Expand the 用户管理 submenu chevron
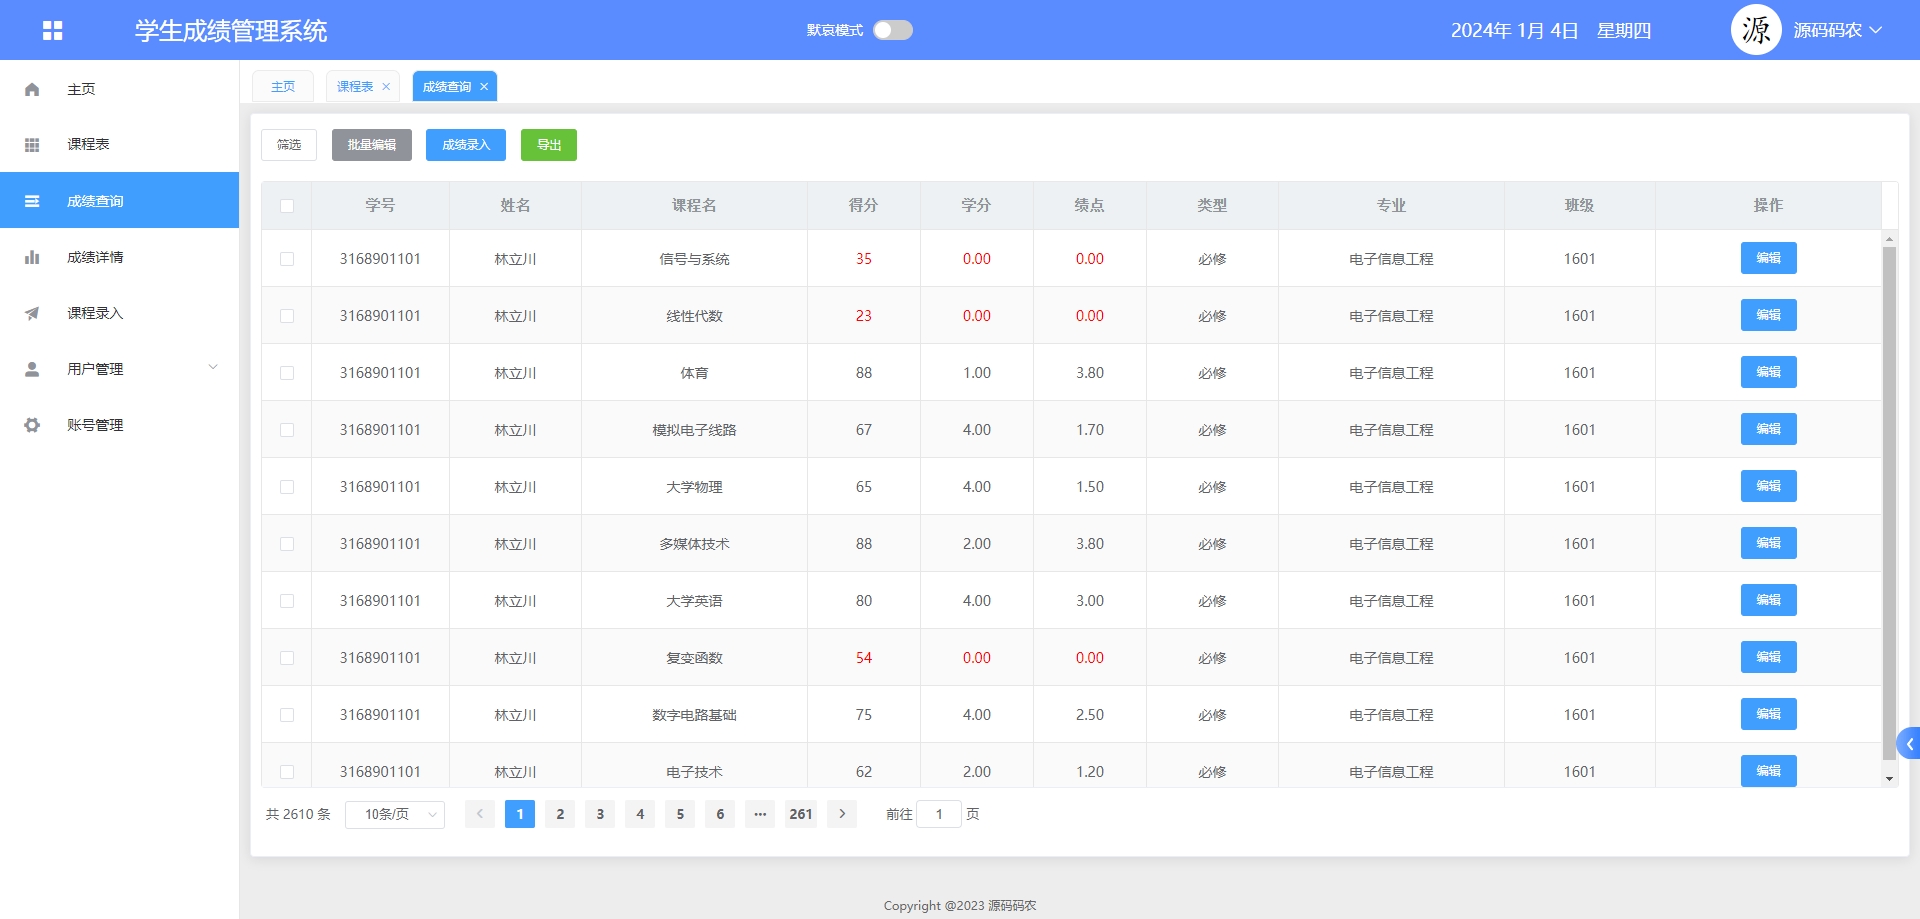The image size is (1920, 919). (x=213, y=368)
